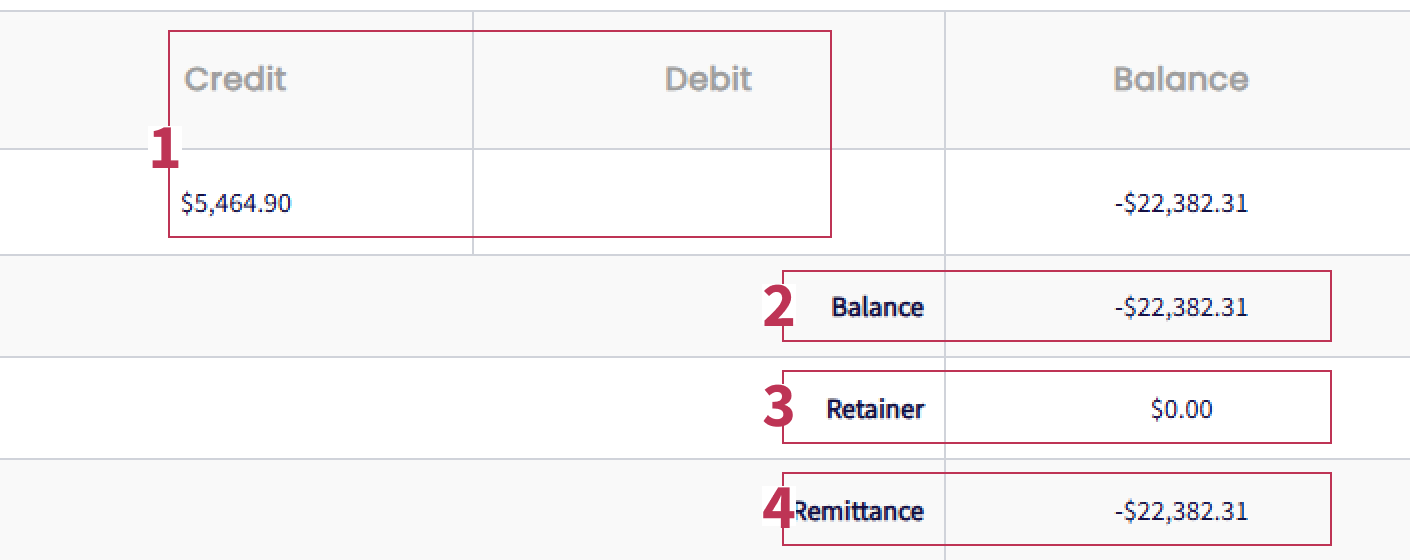The width and height of the screenshot is (1410, 560).
Task: Click the empty Debit cell in the transaction row
Action: click(708, 203)
